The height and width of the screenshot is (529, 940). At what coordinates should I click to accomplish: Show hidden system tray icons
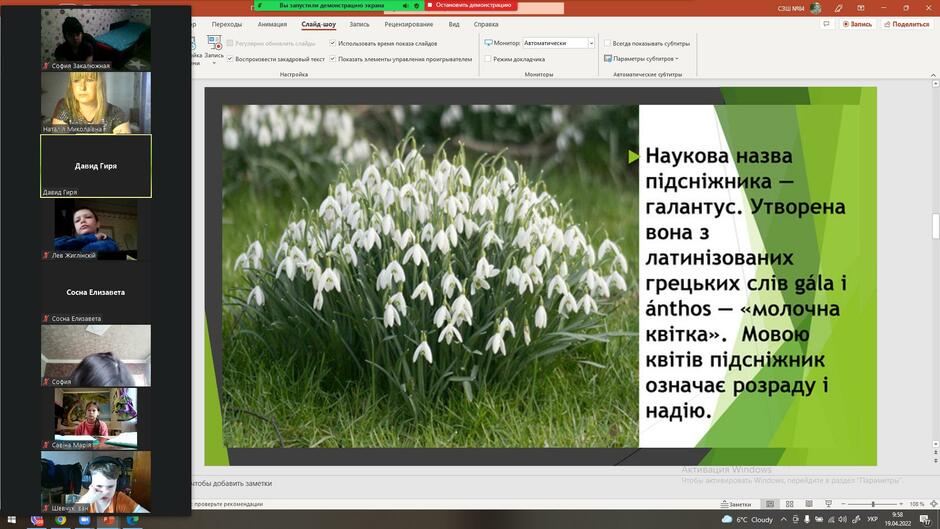click(x=783, y=519)
